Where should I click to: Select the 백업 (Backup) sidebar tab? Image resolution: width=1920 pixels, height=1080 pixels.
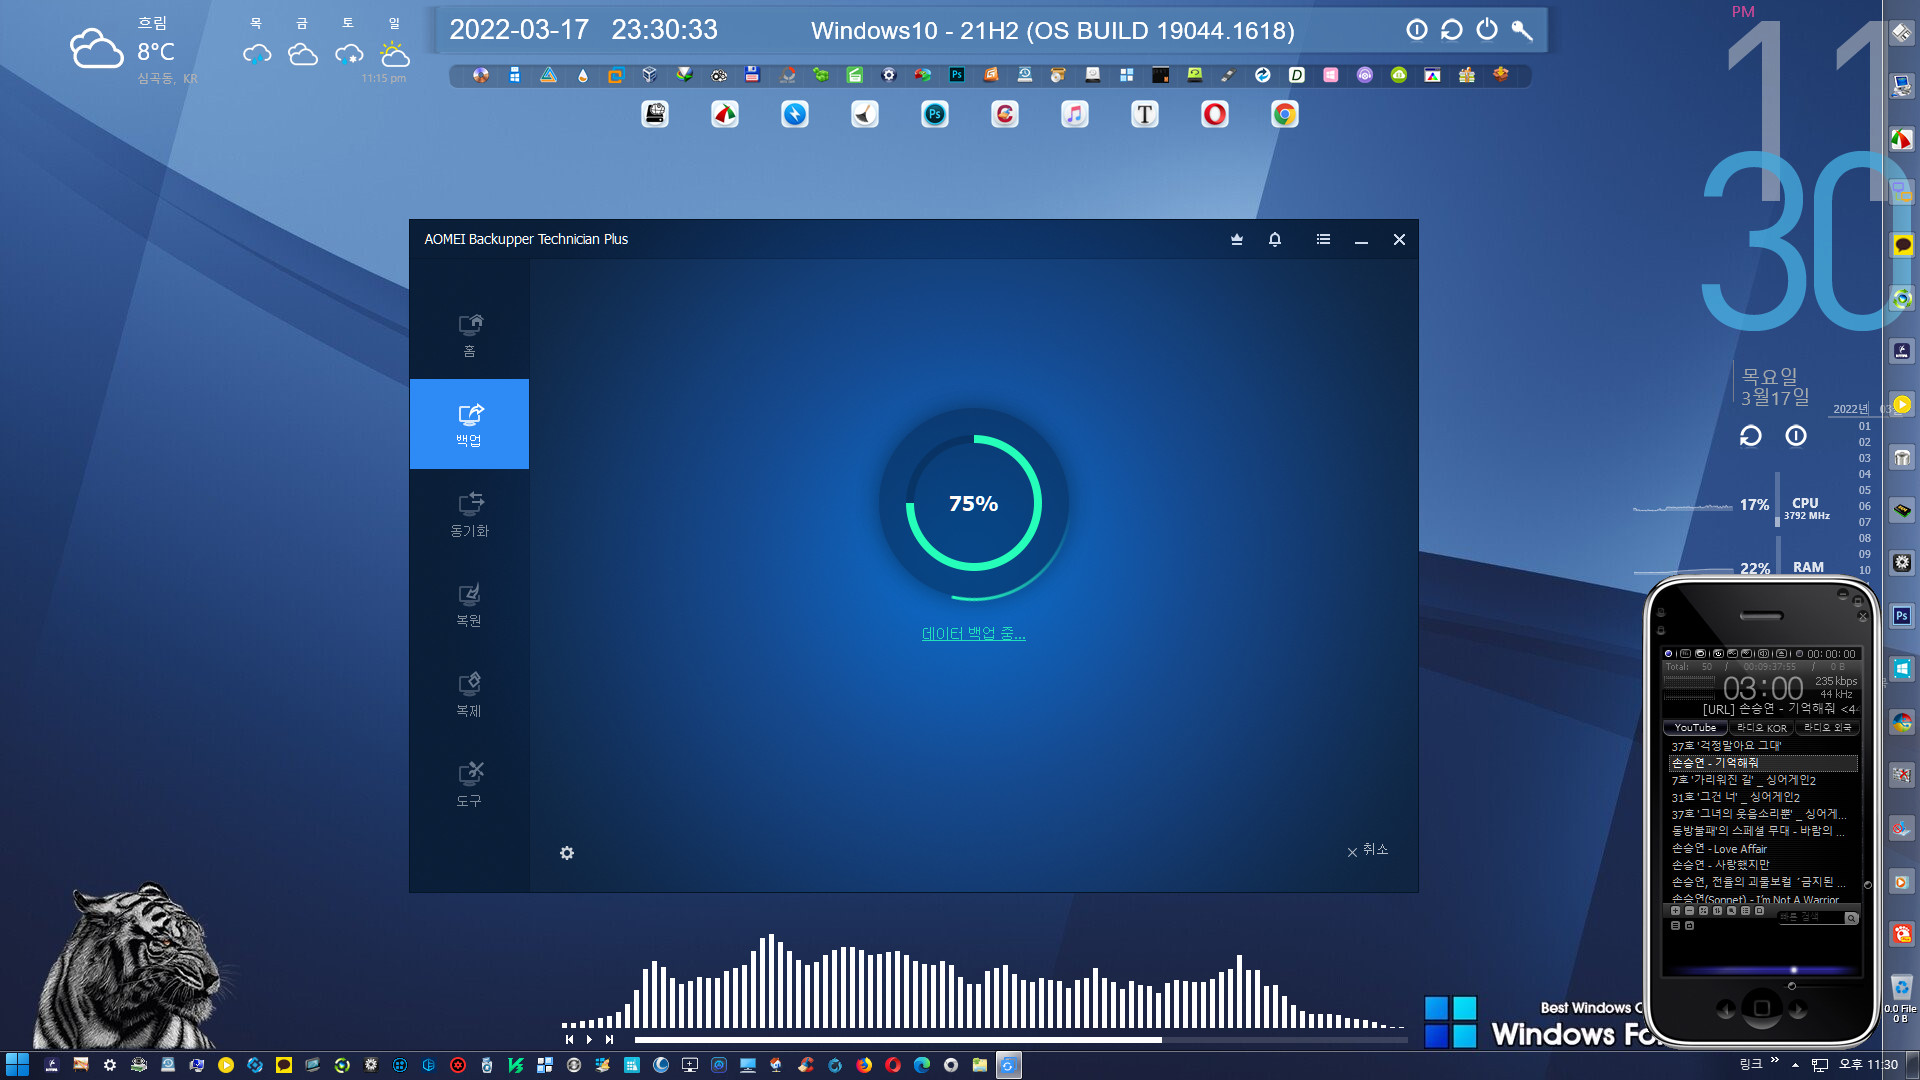(469, 424)
